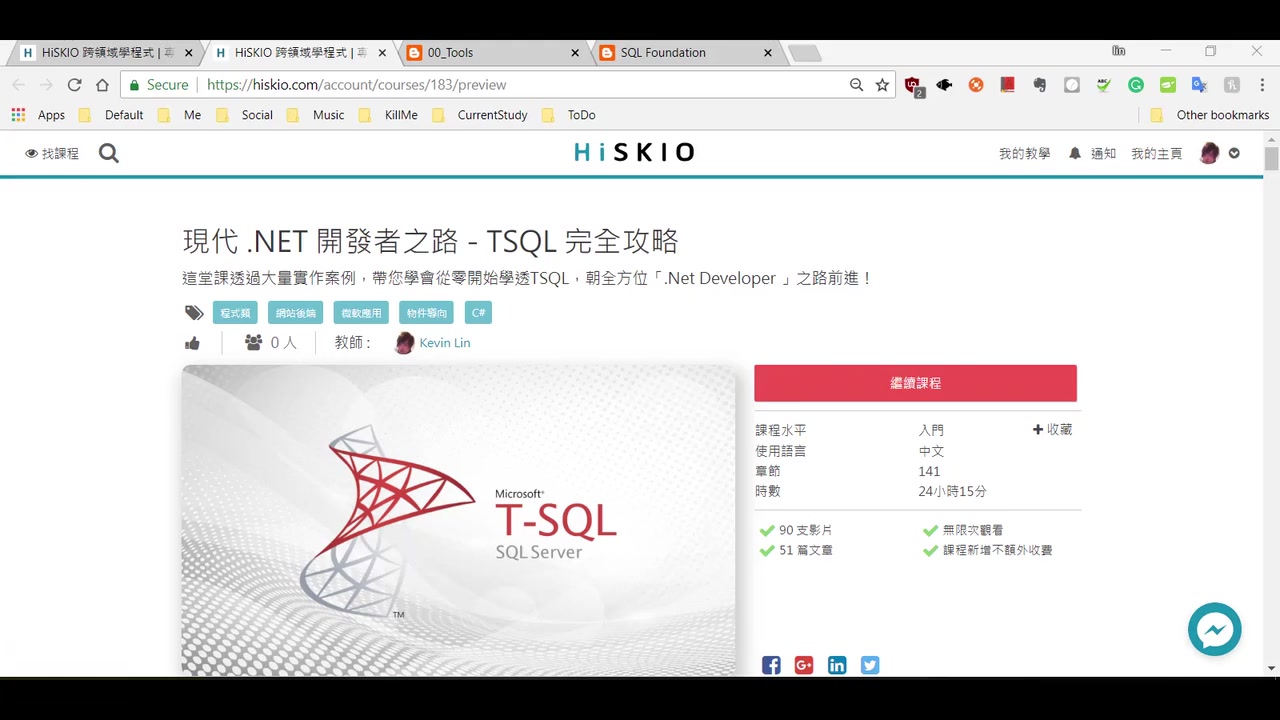
Task: Open instructor Kevin Lin's profile link
Action: coord(444,342)
